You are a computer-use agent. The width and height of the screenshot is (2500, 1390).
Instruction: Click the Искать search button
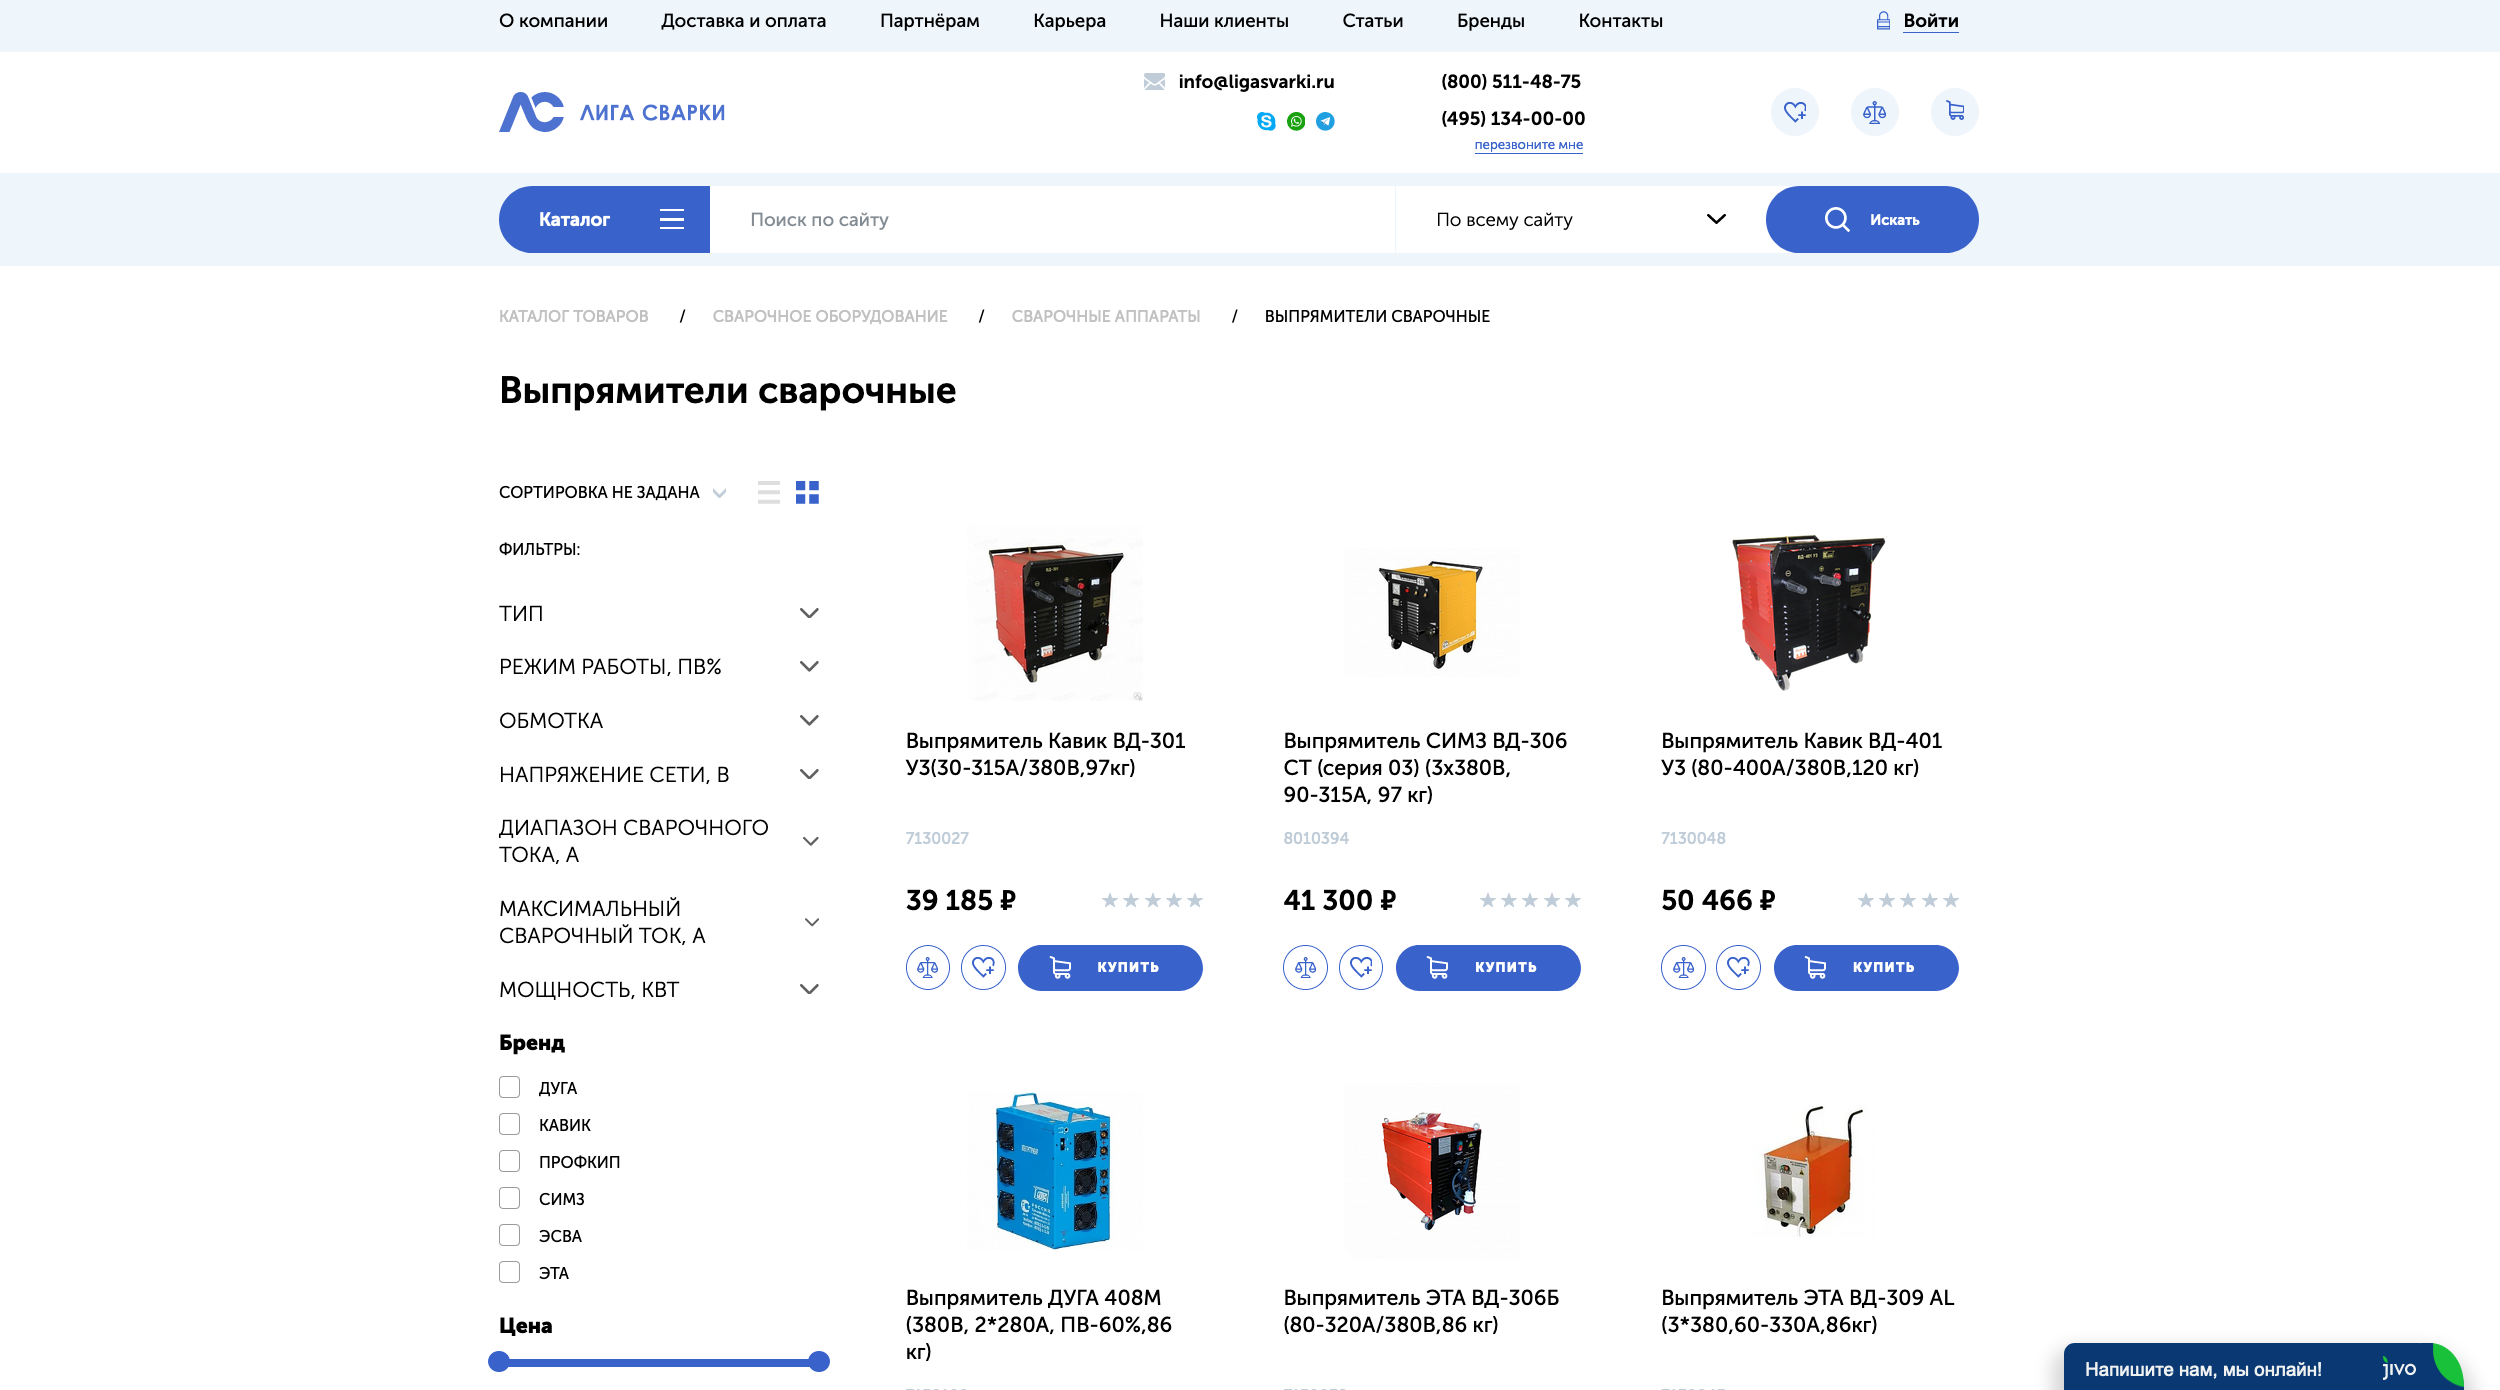tap(1872, 220)
